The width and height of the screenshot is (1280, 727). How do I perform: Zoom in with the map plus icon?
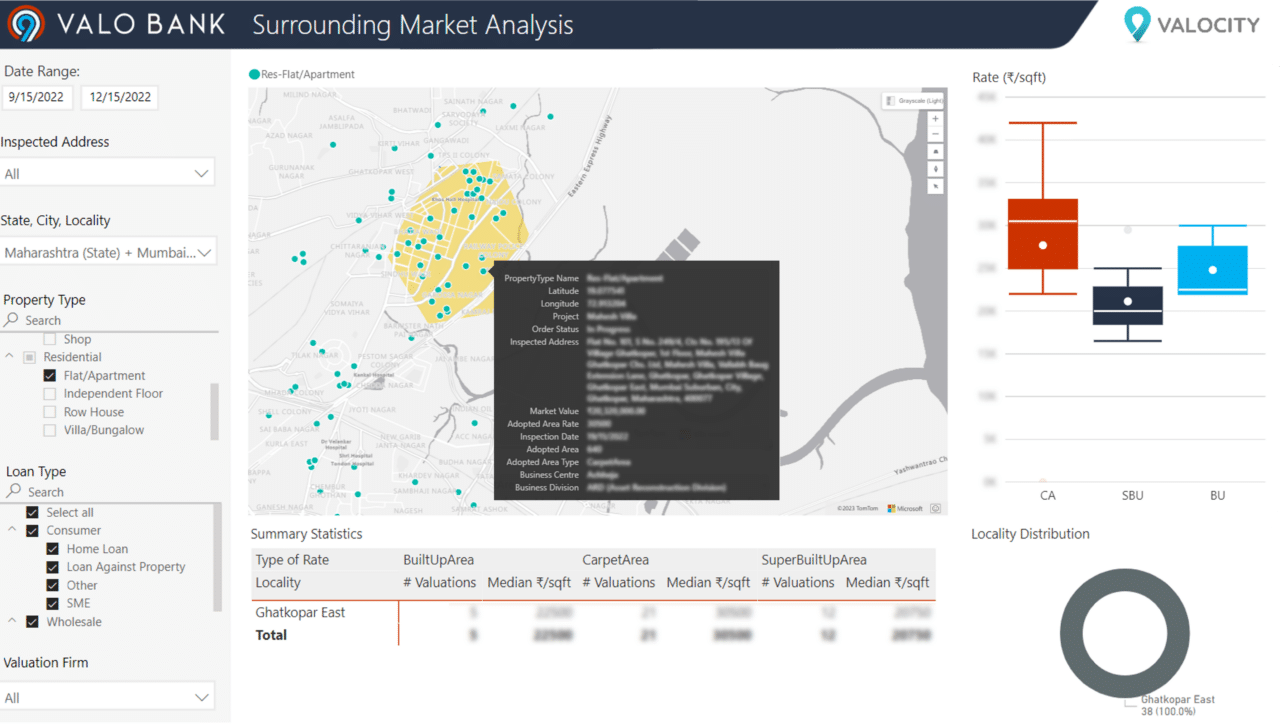point(935,118)
